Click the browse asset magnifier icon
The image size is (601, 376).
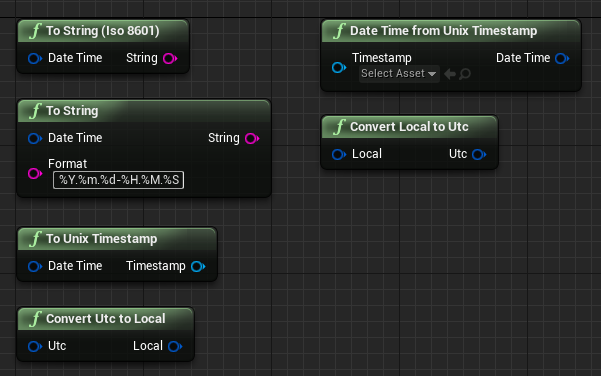[465, 74]
